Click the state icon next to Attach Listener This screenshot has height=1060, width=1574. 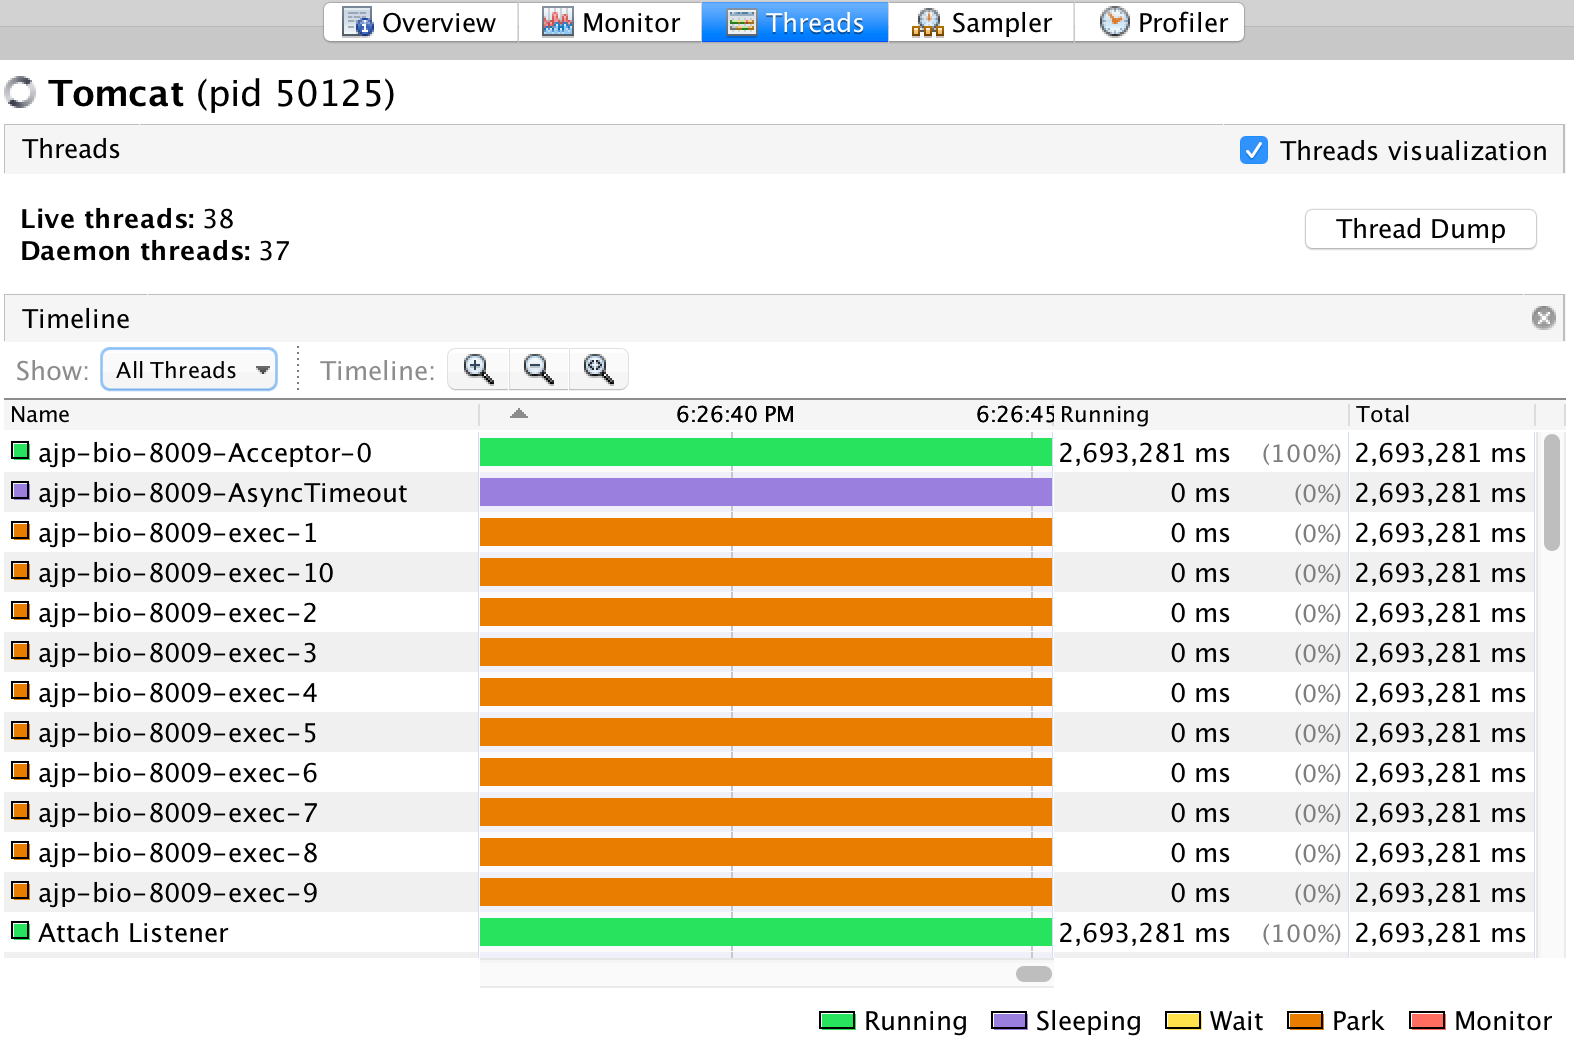pyautogui.click(x=20, y=931)
